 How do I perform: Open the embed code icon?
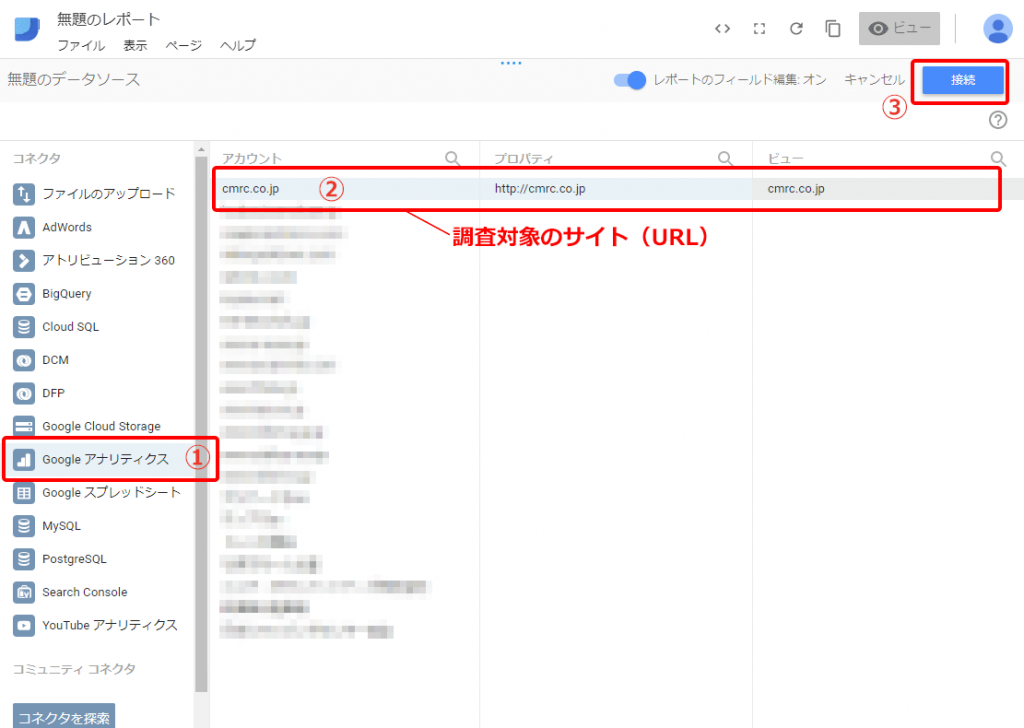click(722, 29)
